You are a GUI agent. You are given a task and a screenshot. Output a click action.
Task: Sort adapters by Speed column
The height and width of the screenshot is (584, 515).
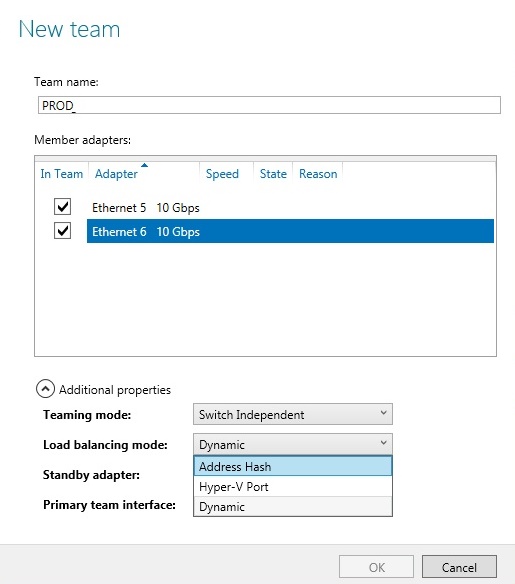point(222,174)
